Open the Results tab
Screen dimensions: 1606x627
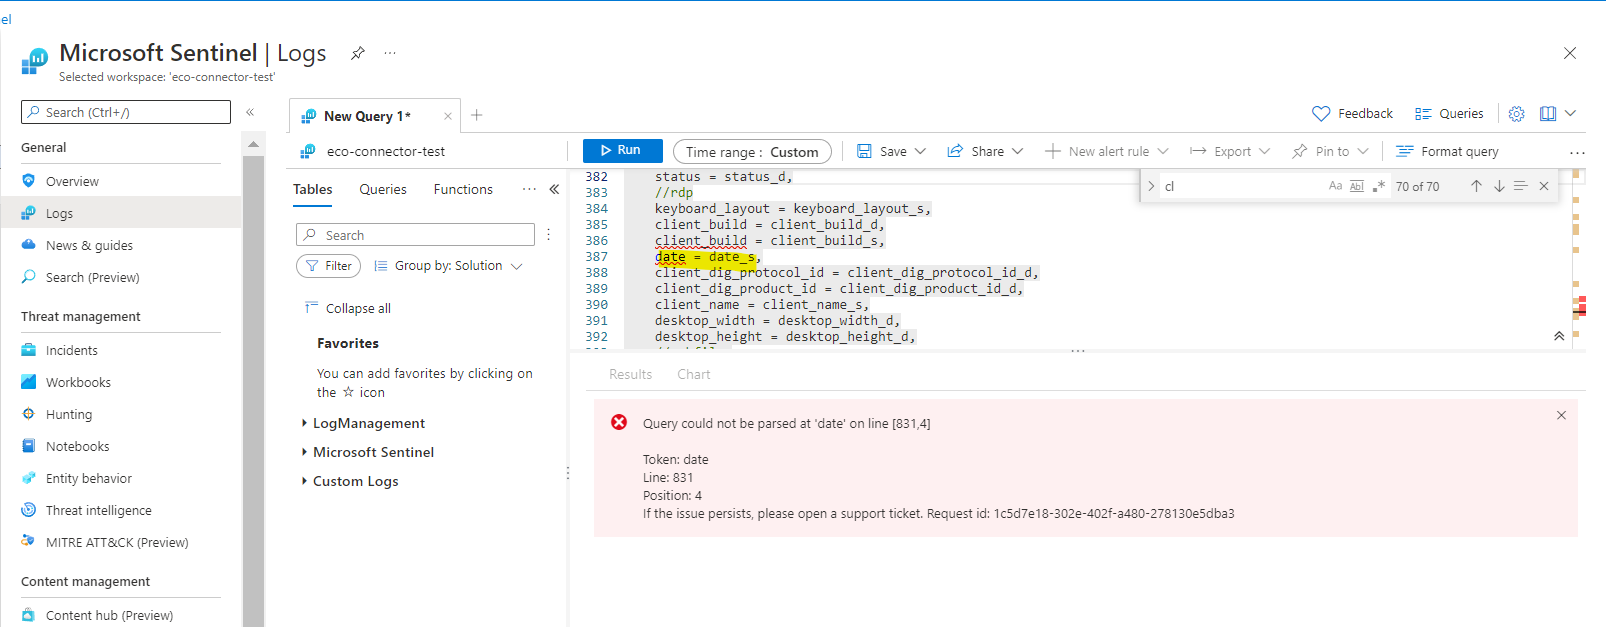point(630,374)
